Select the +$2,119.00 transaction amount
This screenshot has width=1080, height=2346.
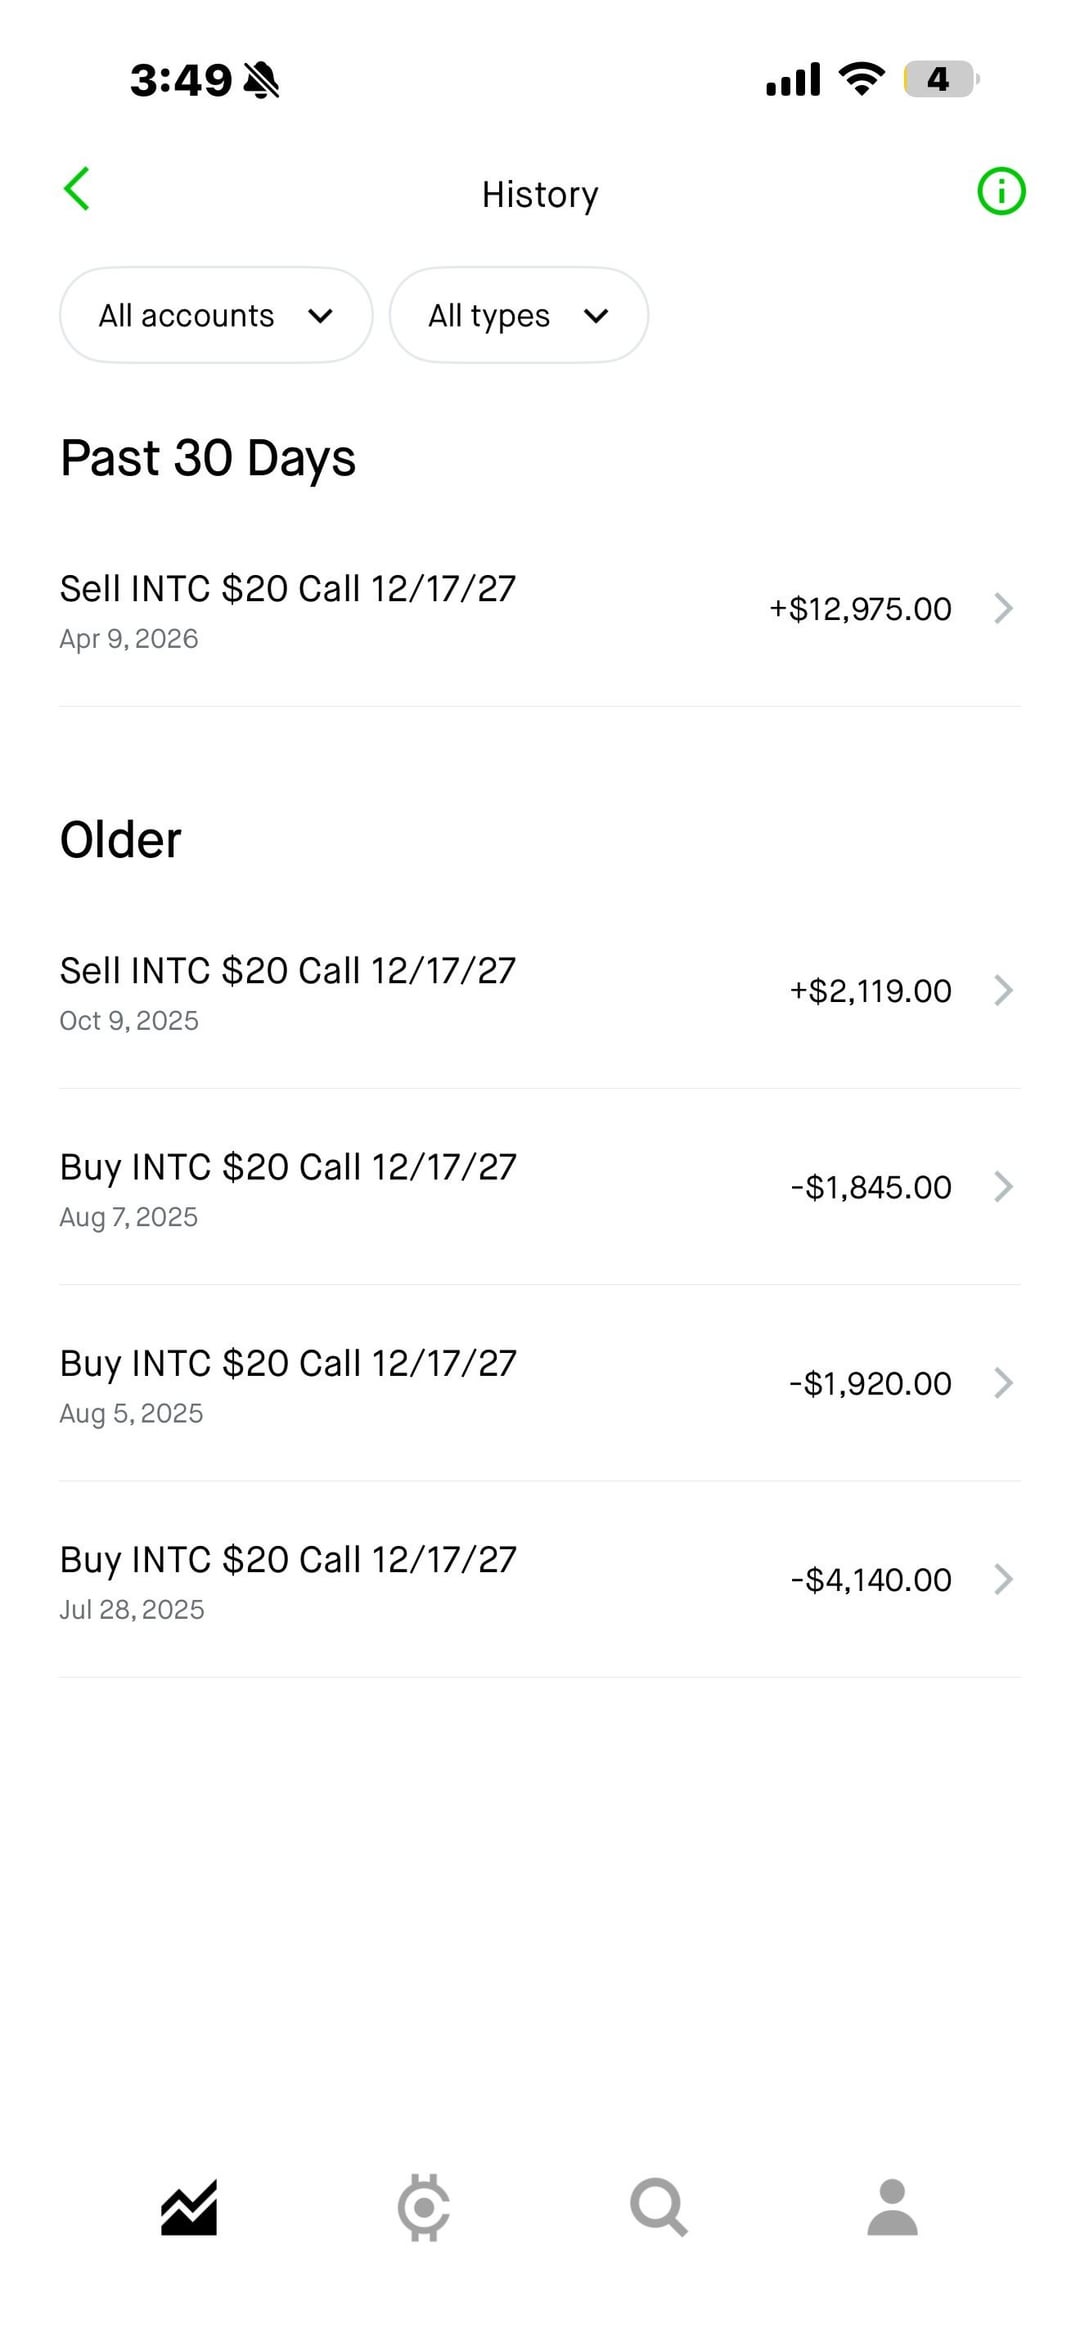(870, 991)
